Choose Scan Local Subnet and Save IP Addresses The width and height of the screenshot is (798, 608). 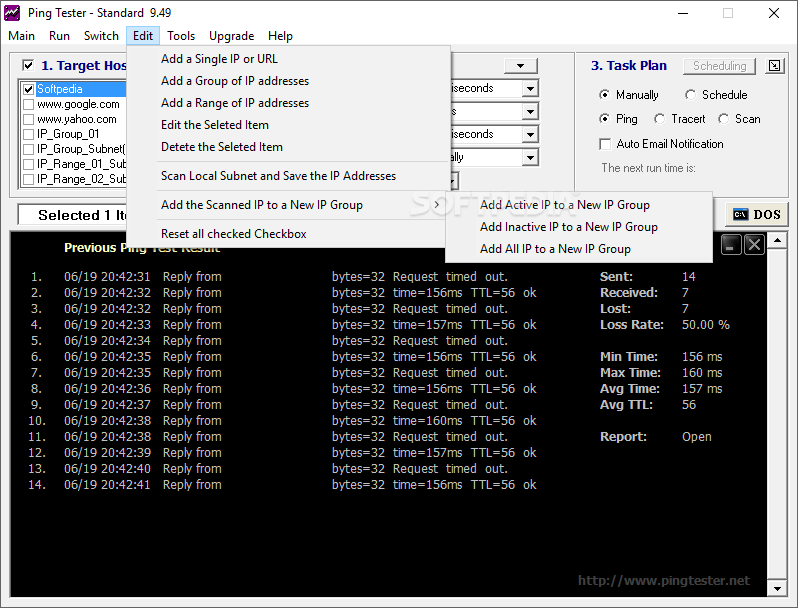[288, 176]
